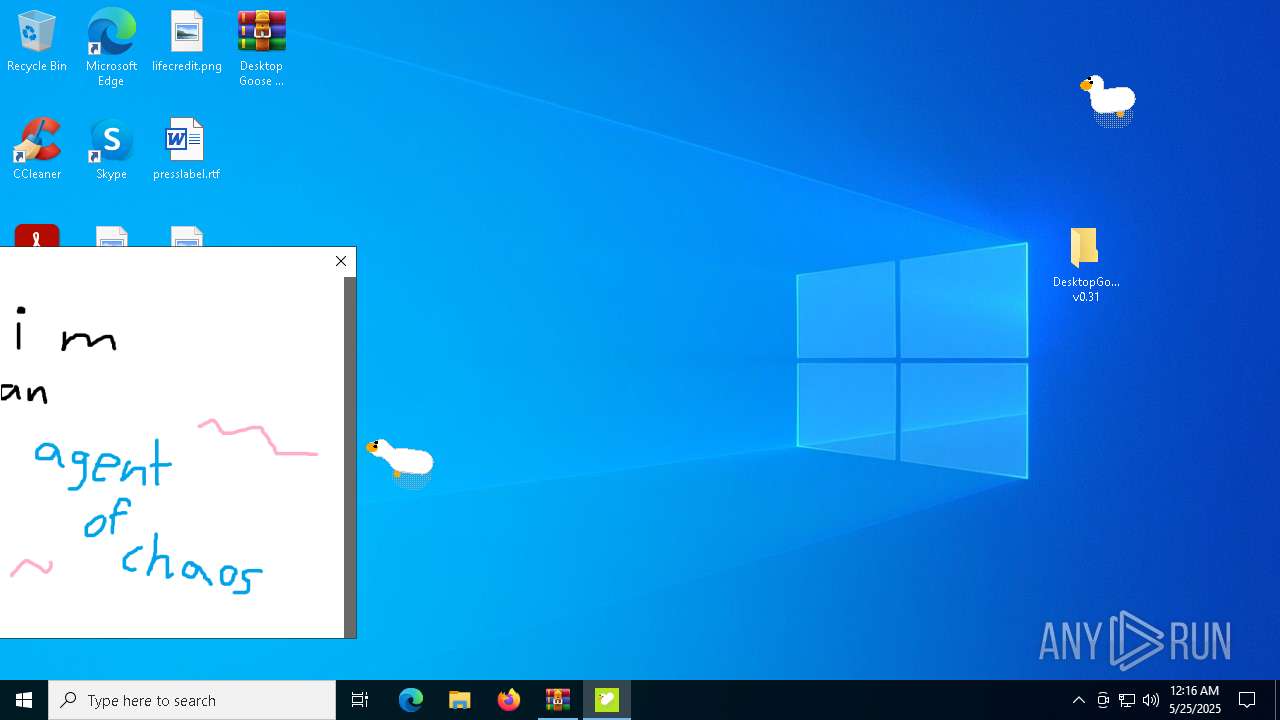Open the notification Action Center

(x=1247, y=700)
